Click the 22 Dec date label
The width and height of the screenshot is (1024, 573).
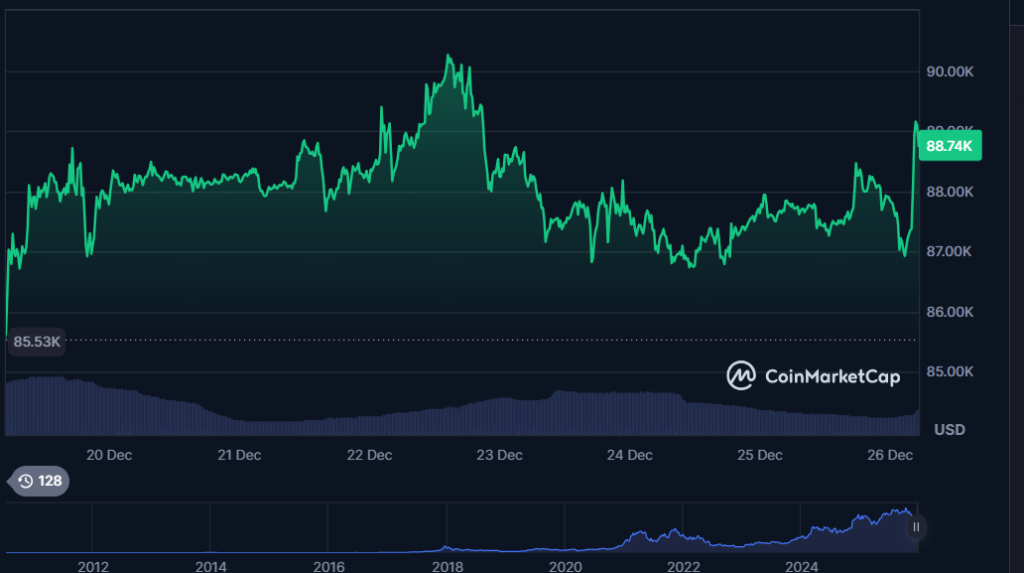click(x=369, y=455)
